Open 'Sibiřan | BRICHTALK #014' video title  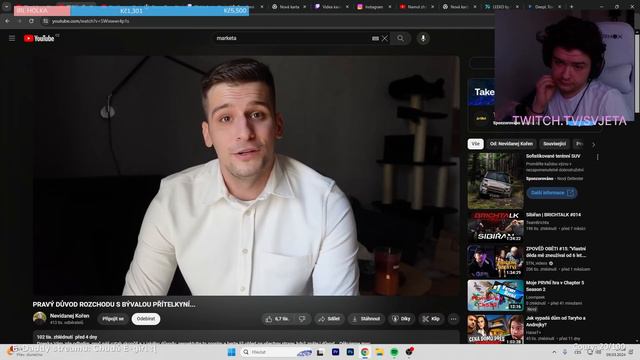tap(553, 215)
